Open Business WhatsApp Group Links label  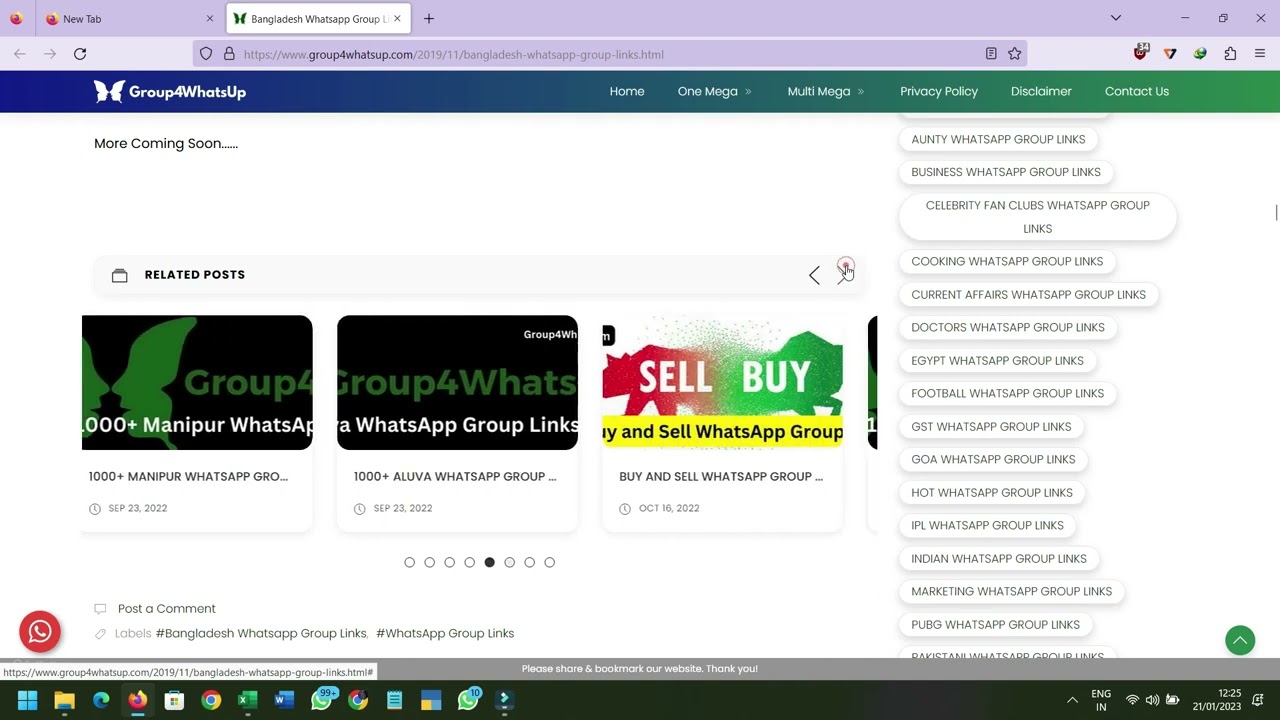tap(1006, 172)
